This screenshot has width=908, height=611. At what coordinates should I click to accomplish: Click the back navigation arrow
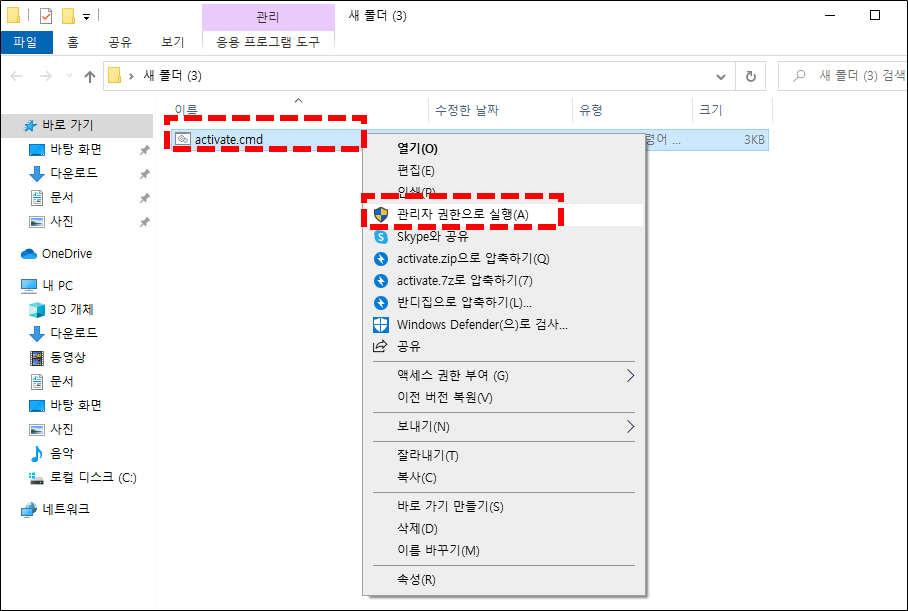click(17, 76)
